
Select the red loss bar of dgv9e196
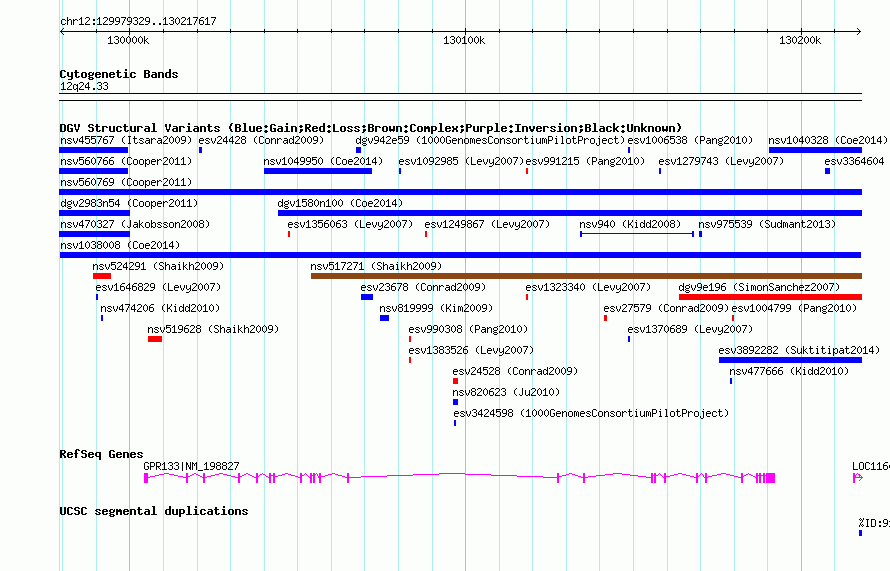[x=770, y=297]
